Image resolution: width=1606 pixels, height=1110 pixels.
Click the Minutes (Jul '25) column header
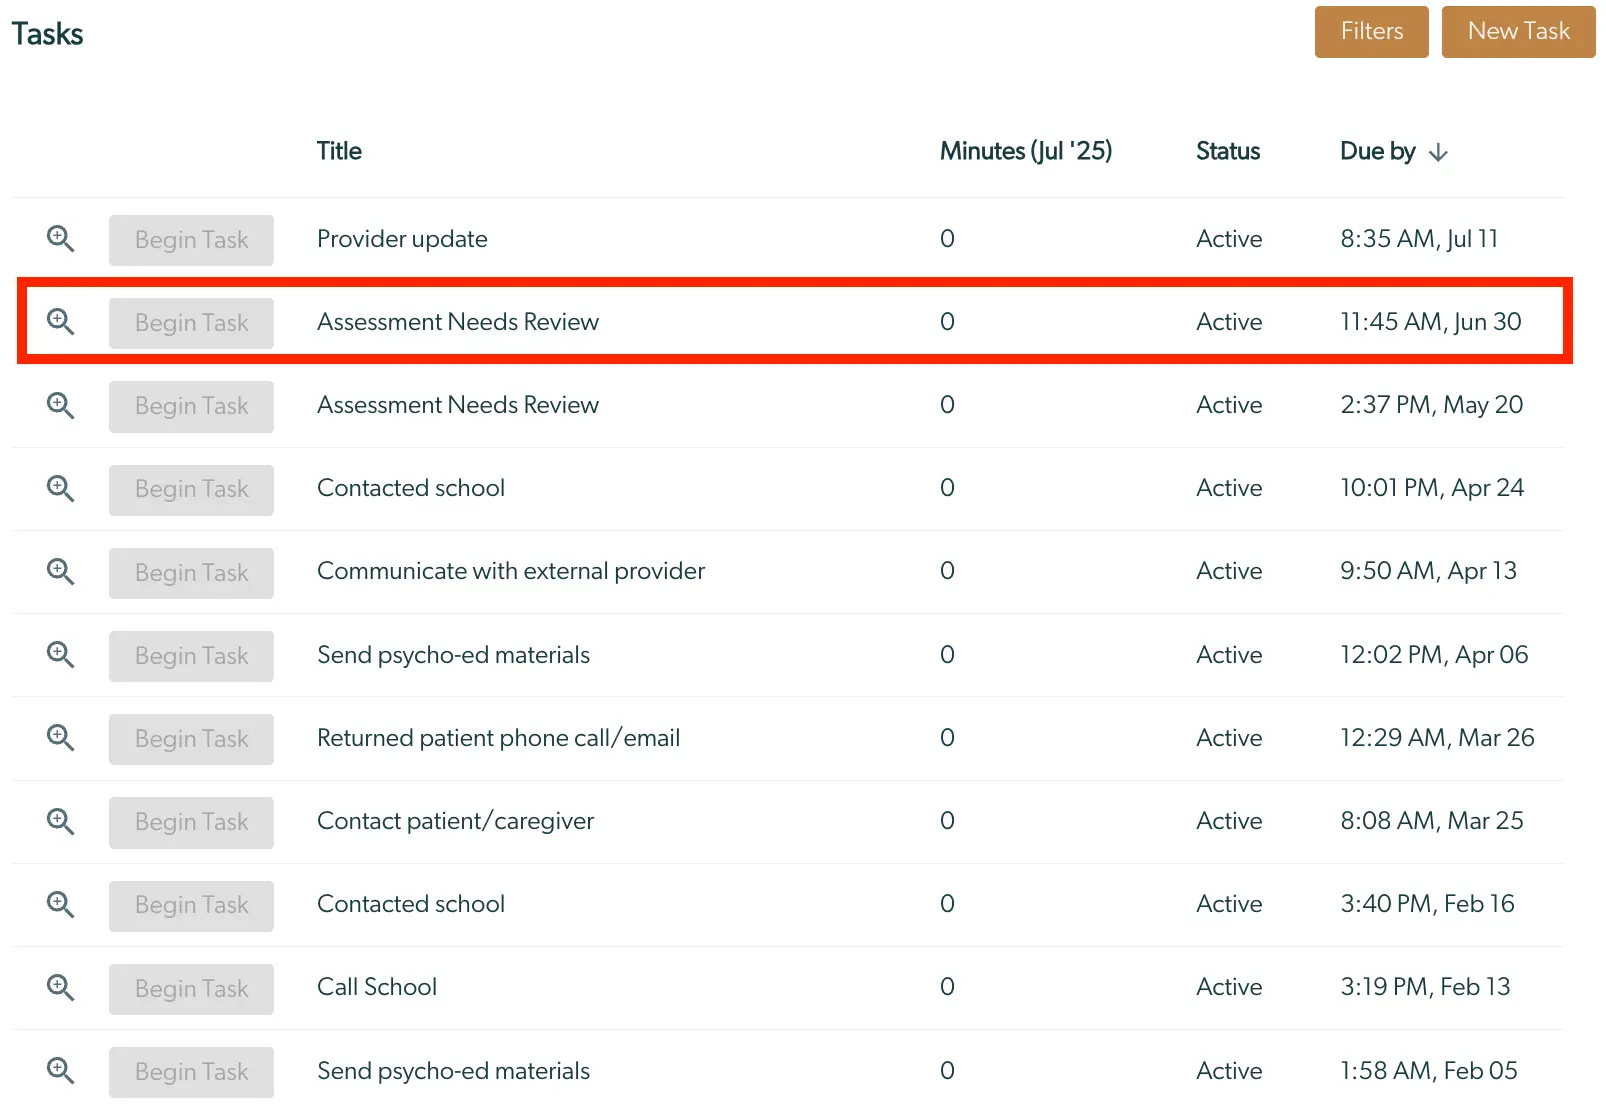[x=1026, y=151]
